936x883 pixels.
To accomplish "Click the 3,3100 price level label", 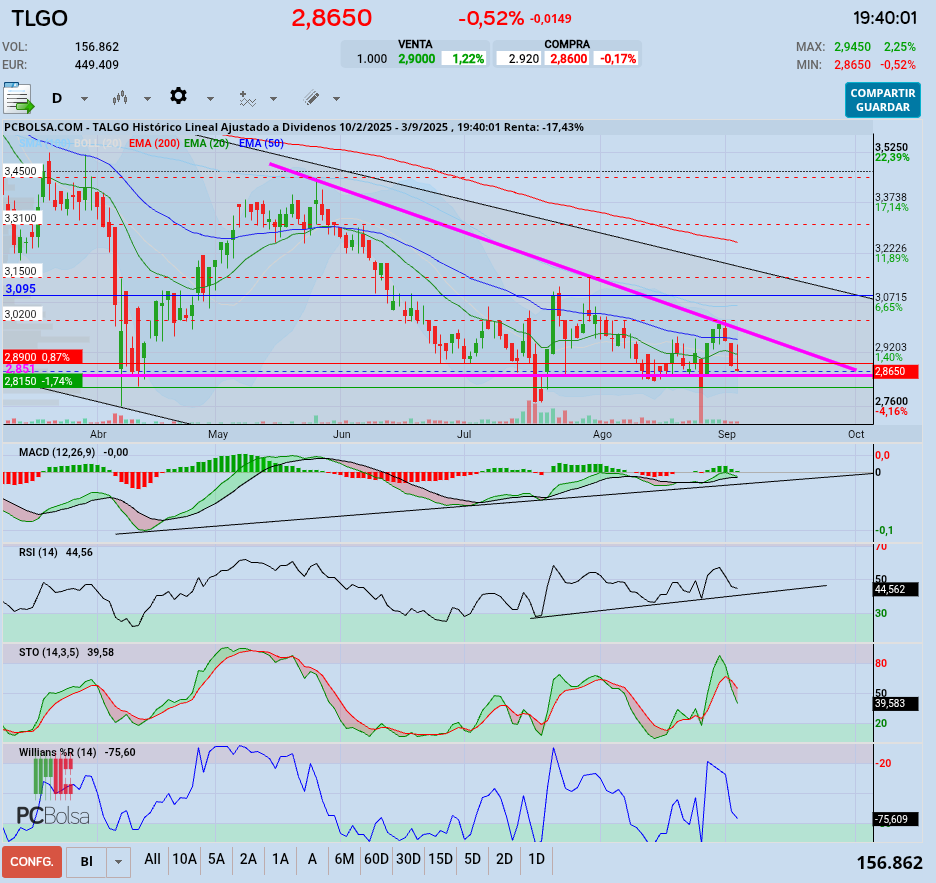I will 21,219.
